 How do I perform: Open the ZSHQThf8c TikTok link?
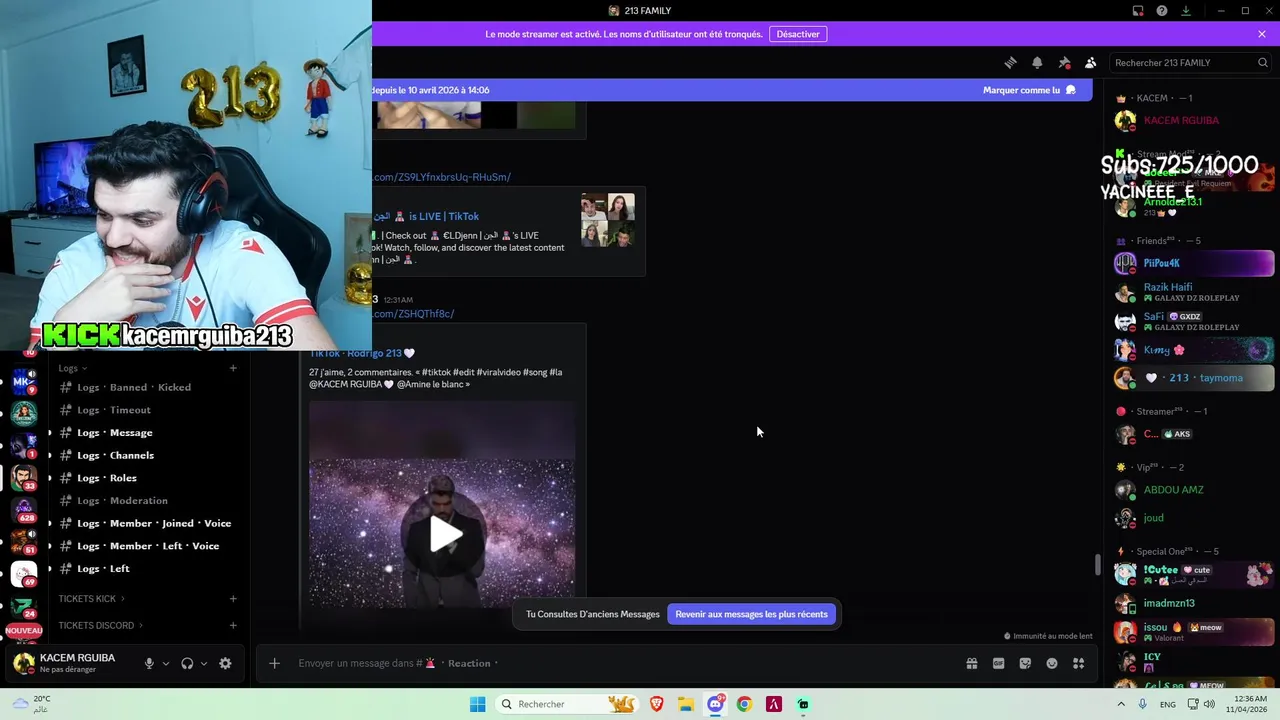click(x=411, y=314)
